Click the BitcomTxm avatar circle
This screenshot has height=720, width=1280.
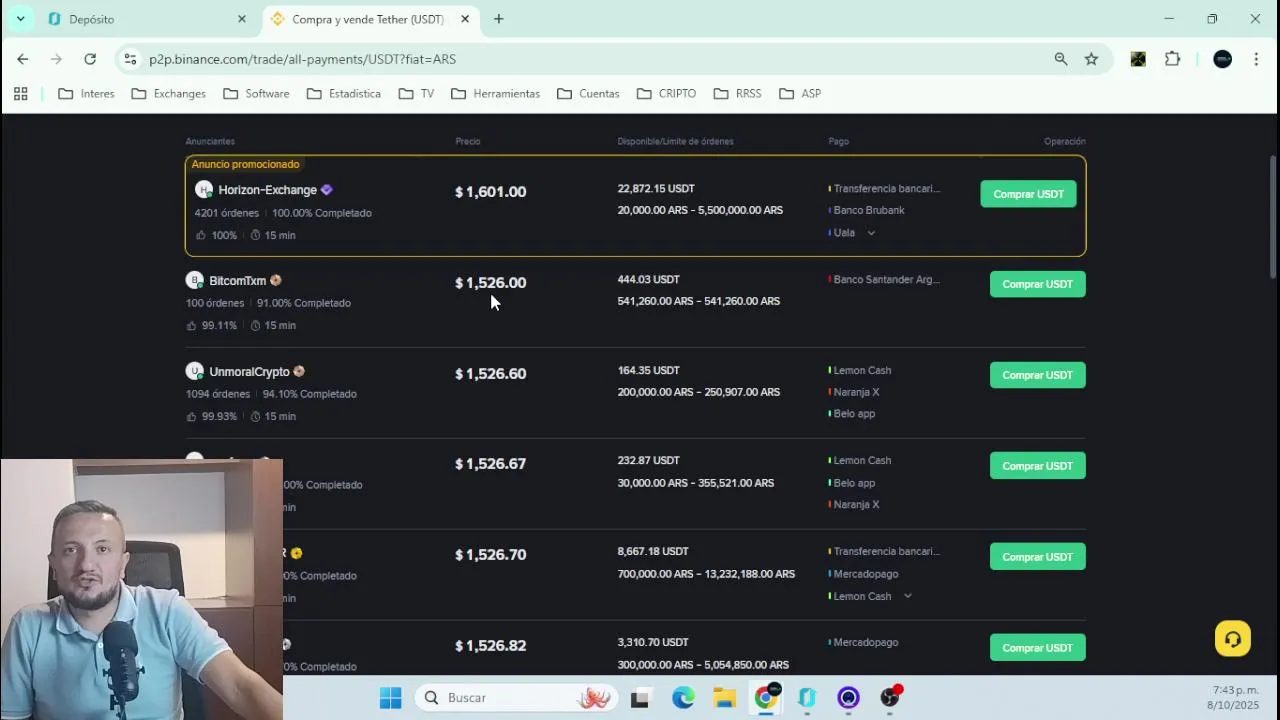195,281
